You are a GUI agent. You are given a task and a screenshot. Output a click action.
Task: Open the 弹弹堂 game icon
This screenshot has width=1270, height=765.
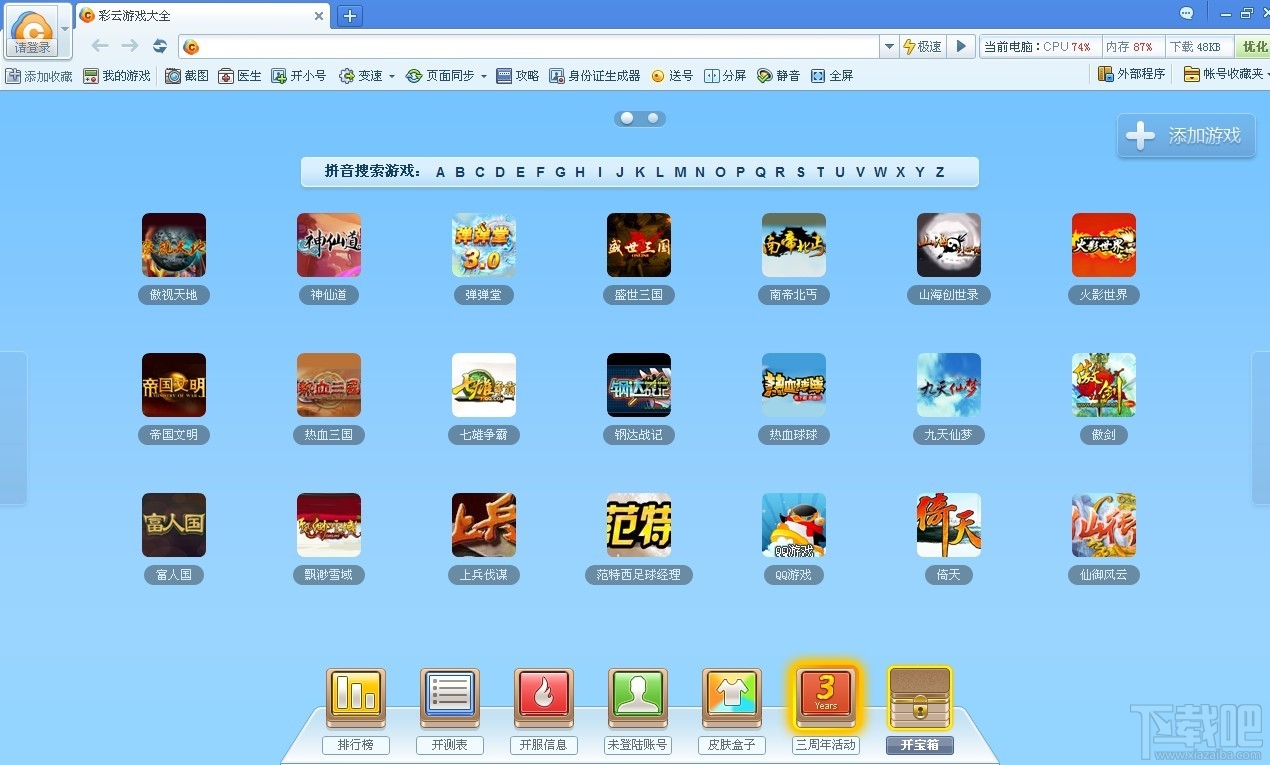[x=484, y=245]
